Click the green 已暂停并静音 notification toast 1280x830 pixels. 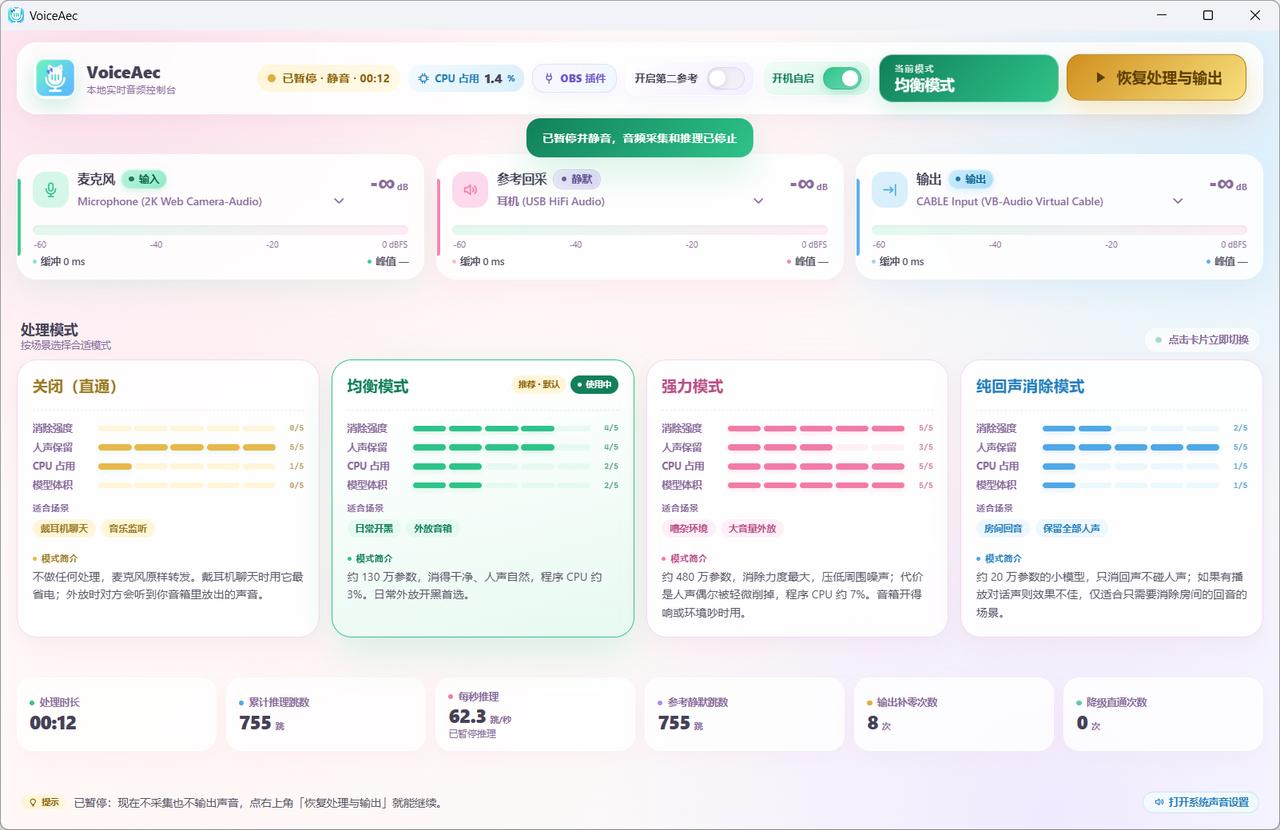click(640, 138)
